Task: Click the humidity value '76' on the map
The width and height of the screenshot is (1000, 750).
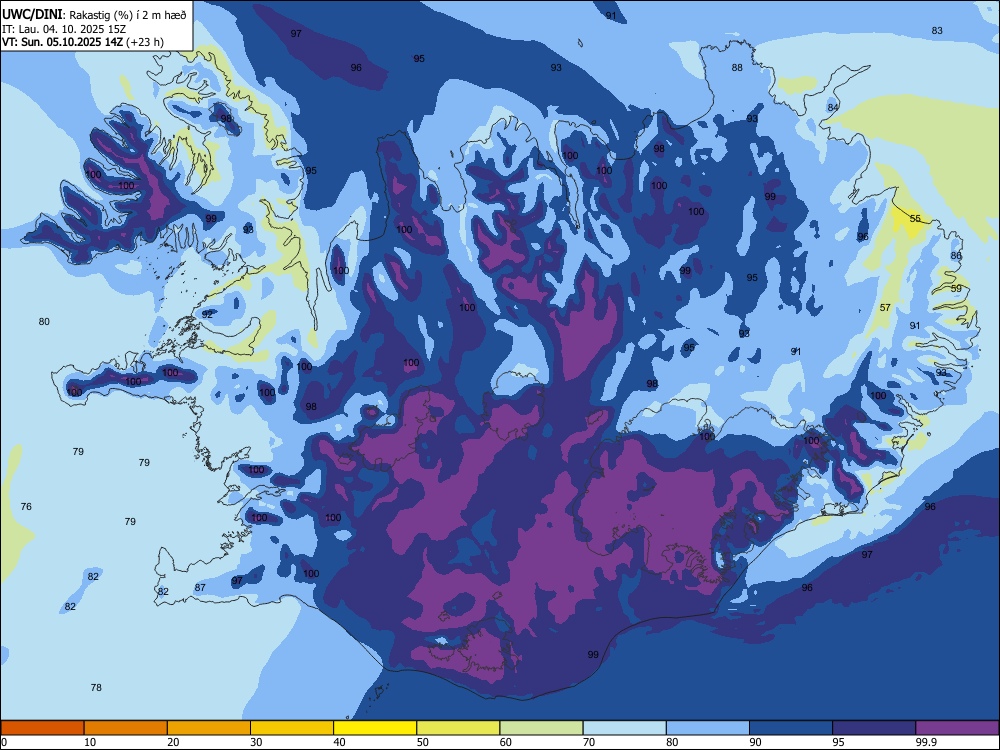Action: [x=26, y=506]
